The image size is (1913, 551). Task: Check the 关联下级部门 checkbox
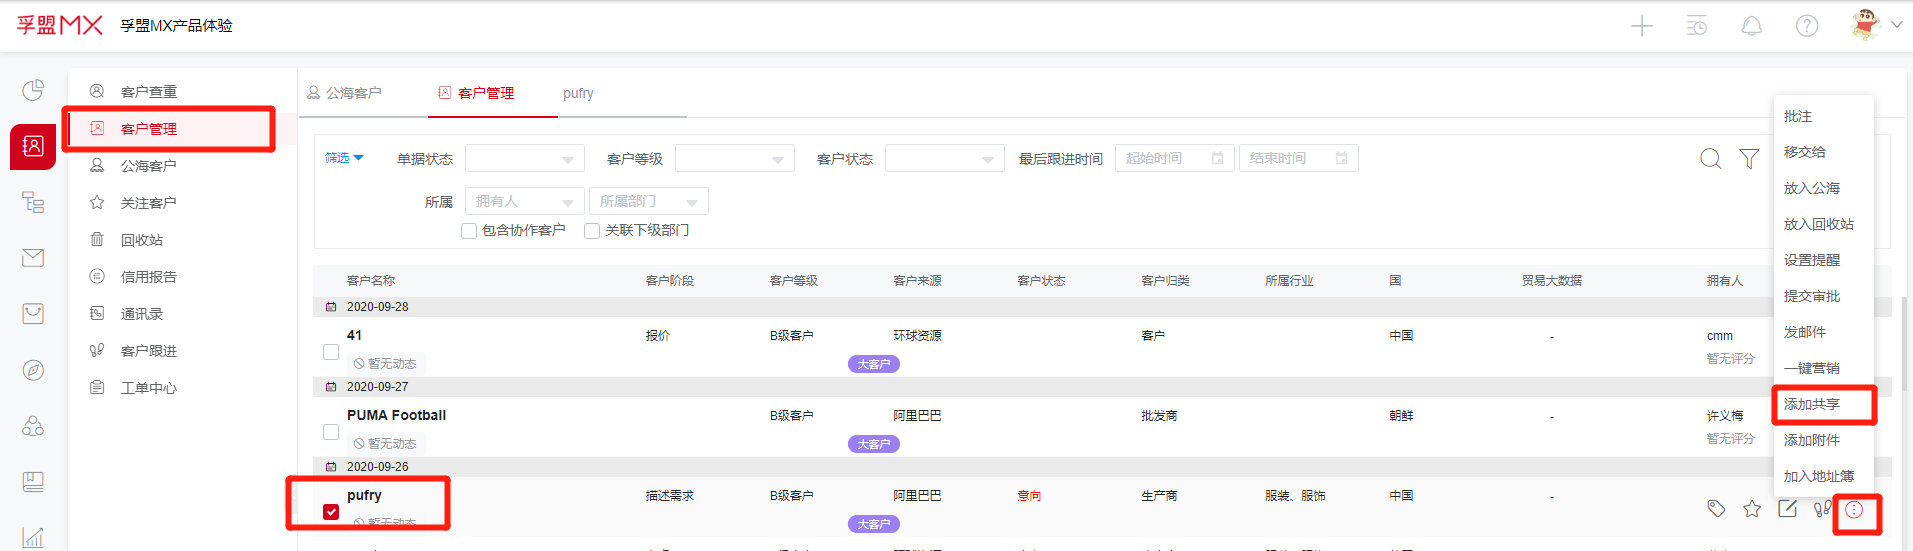point(592,231)
